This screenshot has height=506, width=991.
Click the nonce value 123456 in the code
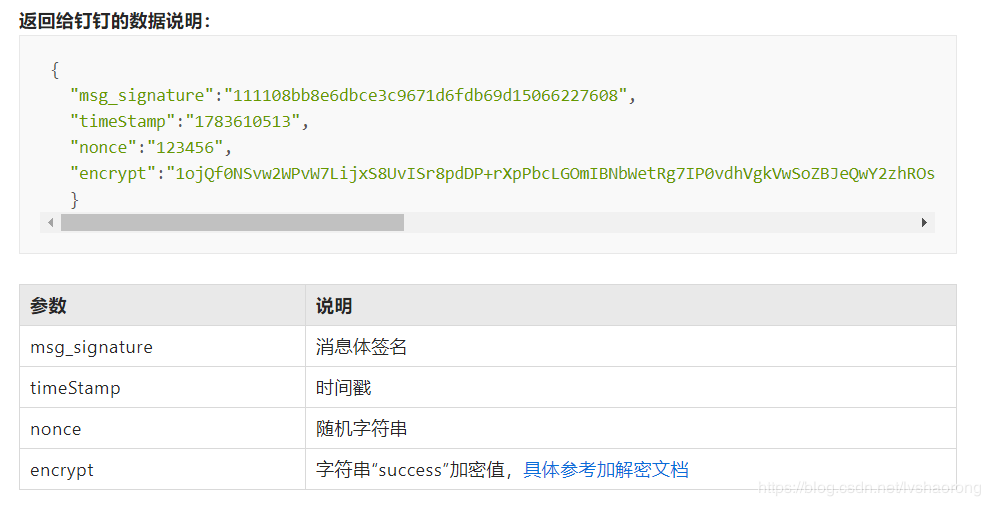(x=185, y=147)
